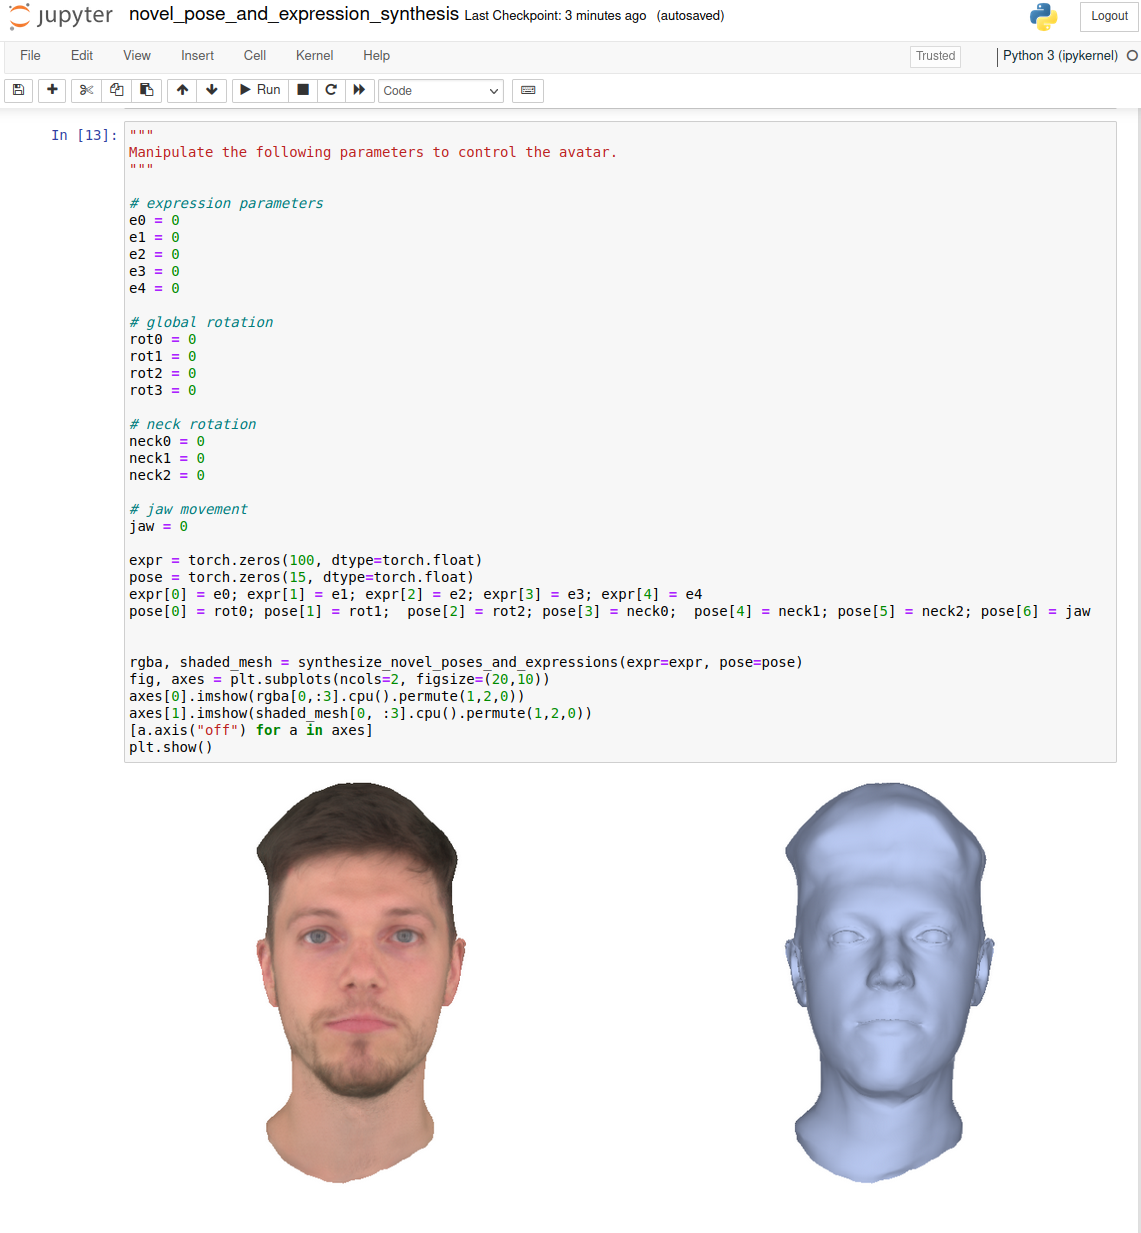Save and checkpoint the notebook

[18, 90]
